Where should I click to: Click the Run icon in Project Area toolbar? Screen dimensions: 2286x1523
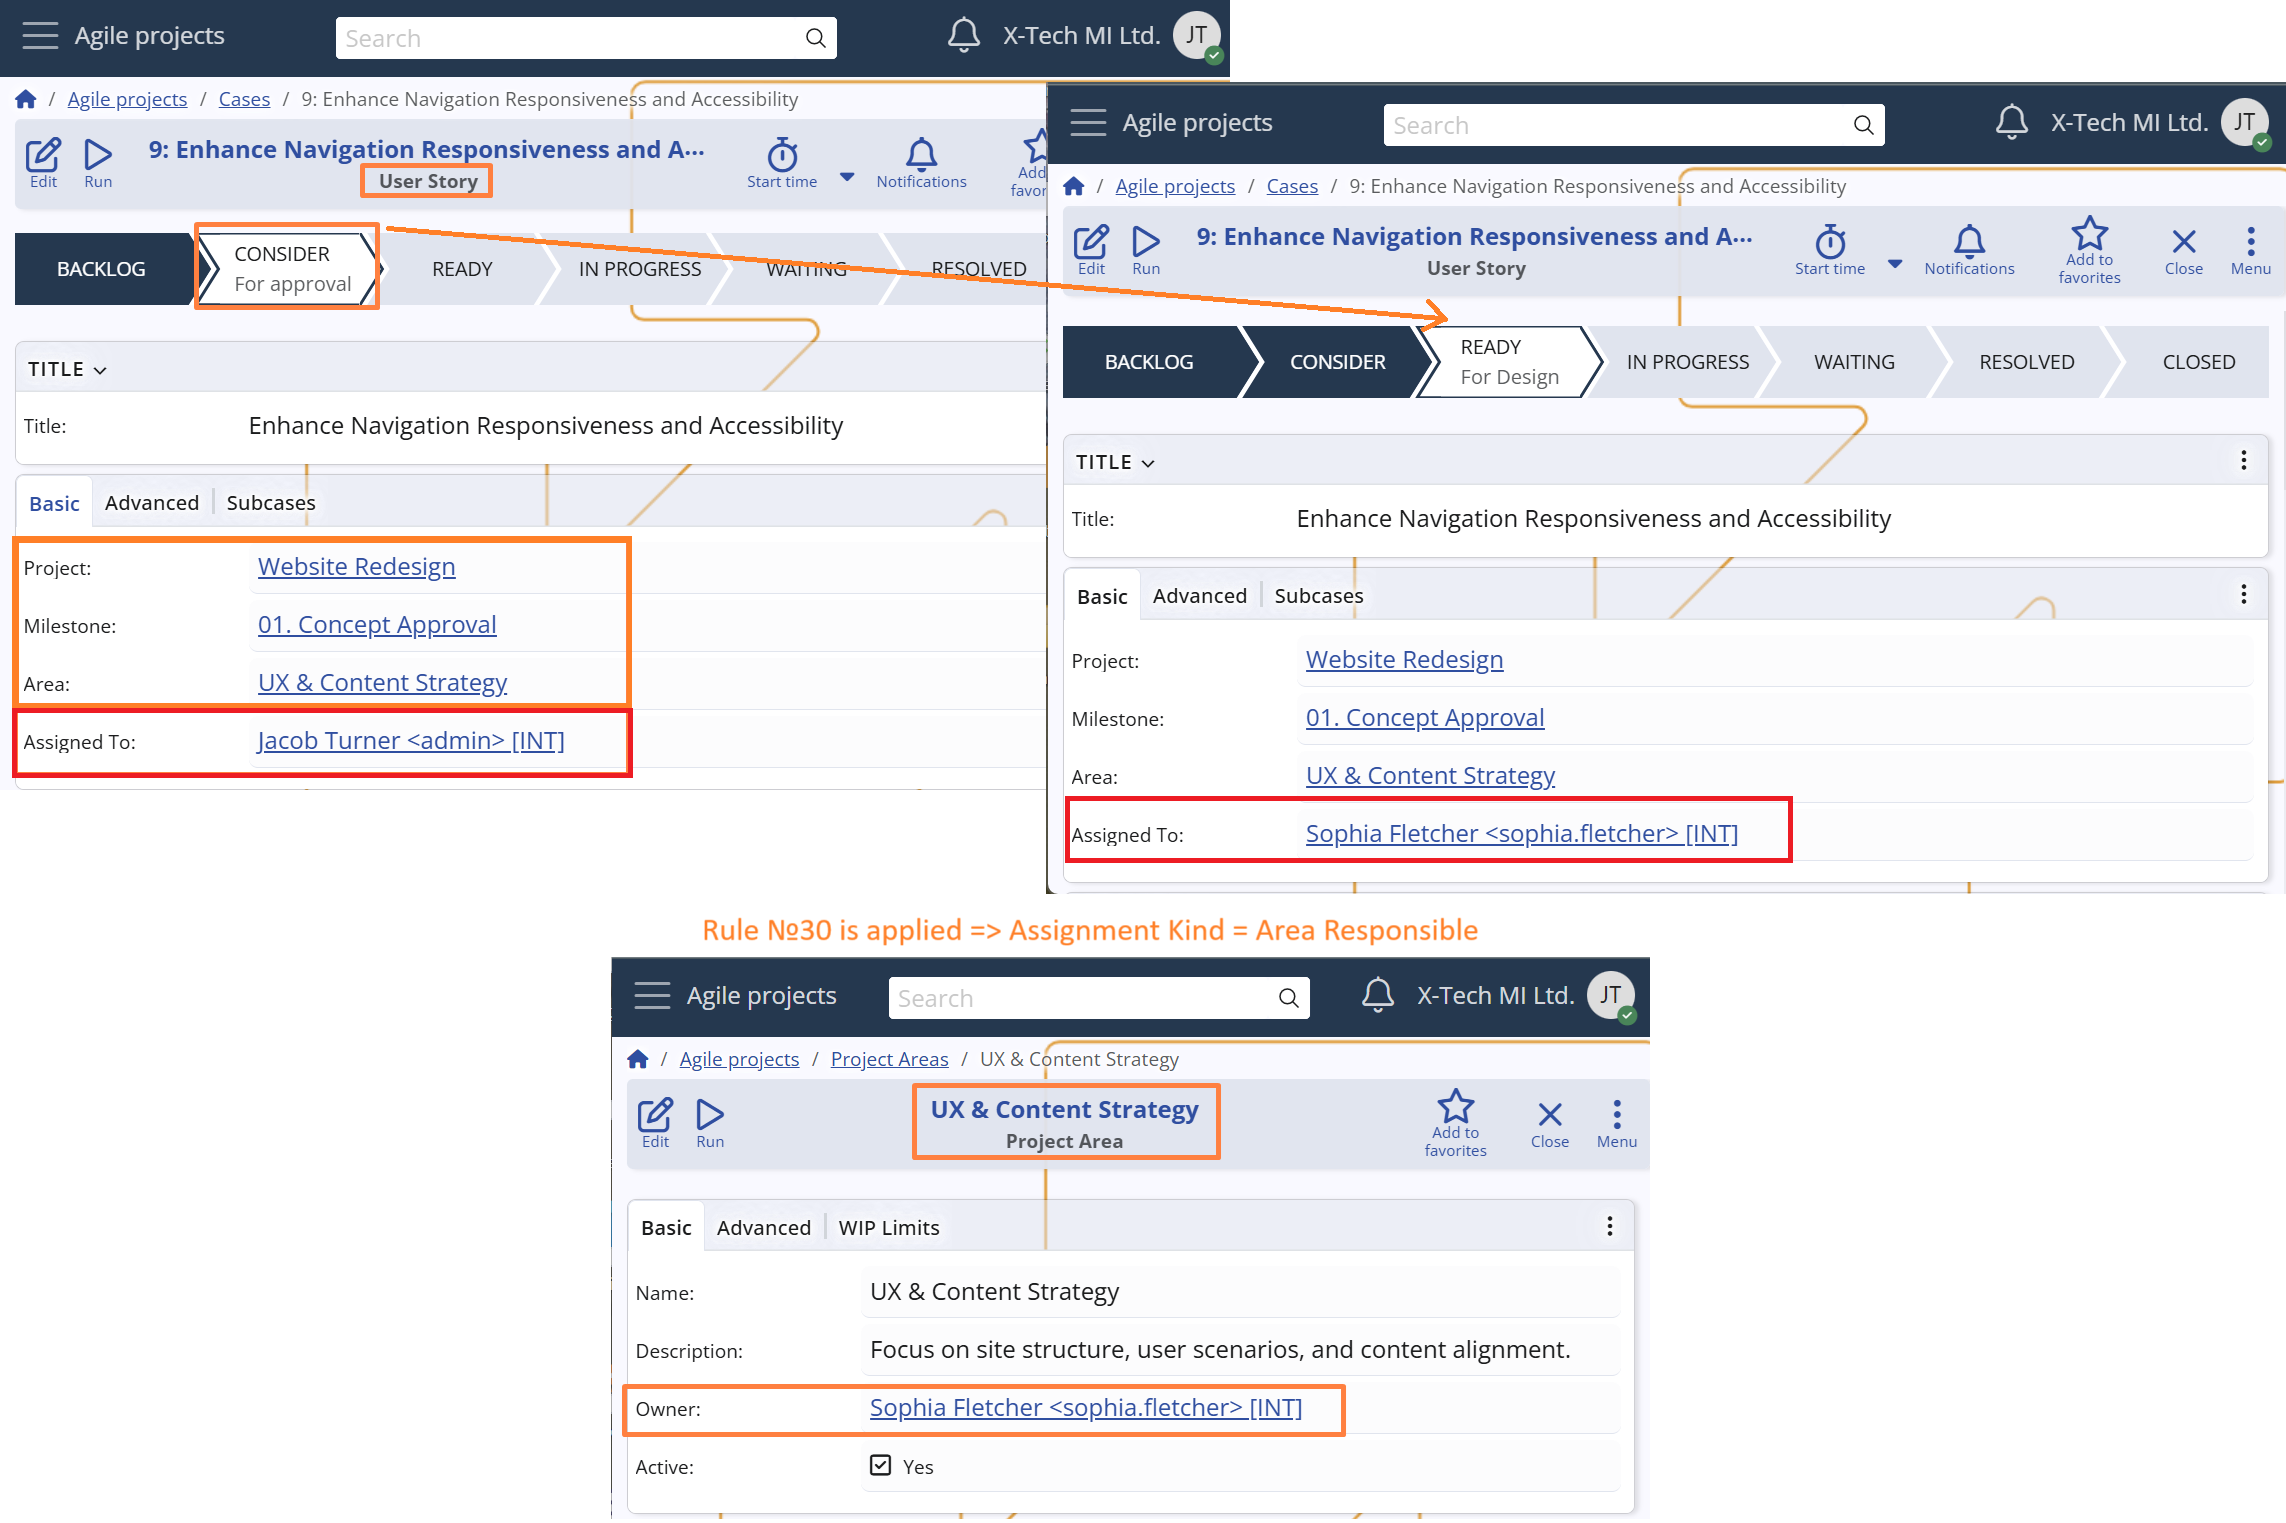[x=710, y=1115]
